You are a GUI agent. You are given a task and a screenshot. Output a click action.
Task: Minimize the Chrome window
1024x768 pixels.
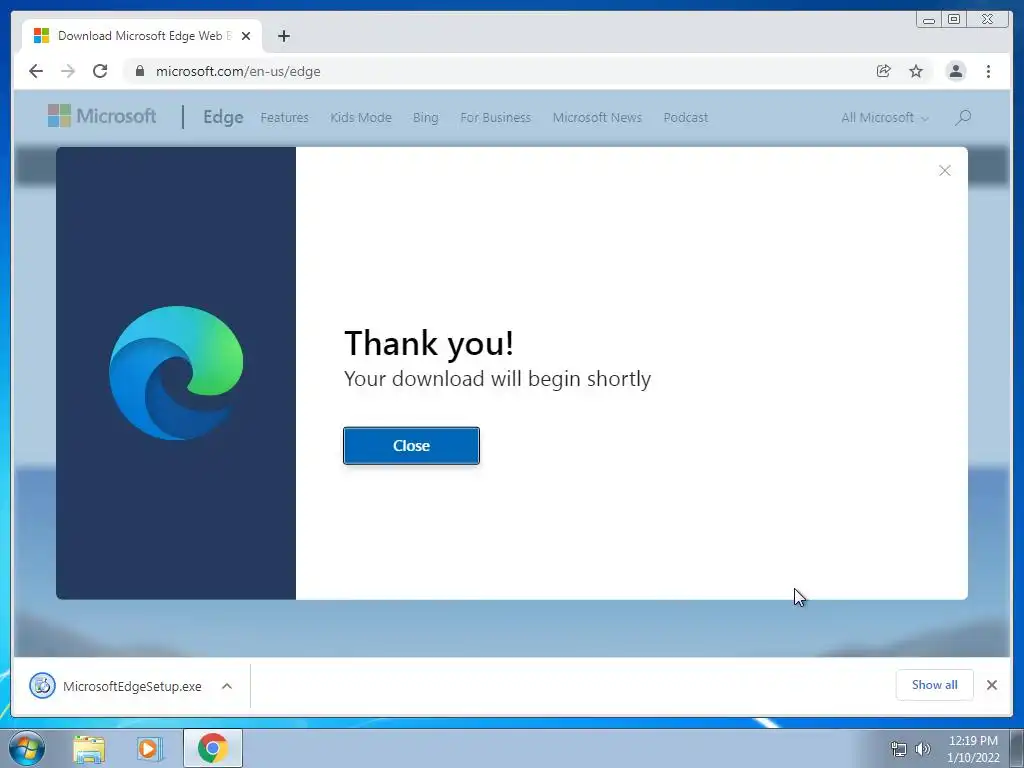coord(929,20)
